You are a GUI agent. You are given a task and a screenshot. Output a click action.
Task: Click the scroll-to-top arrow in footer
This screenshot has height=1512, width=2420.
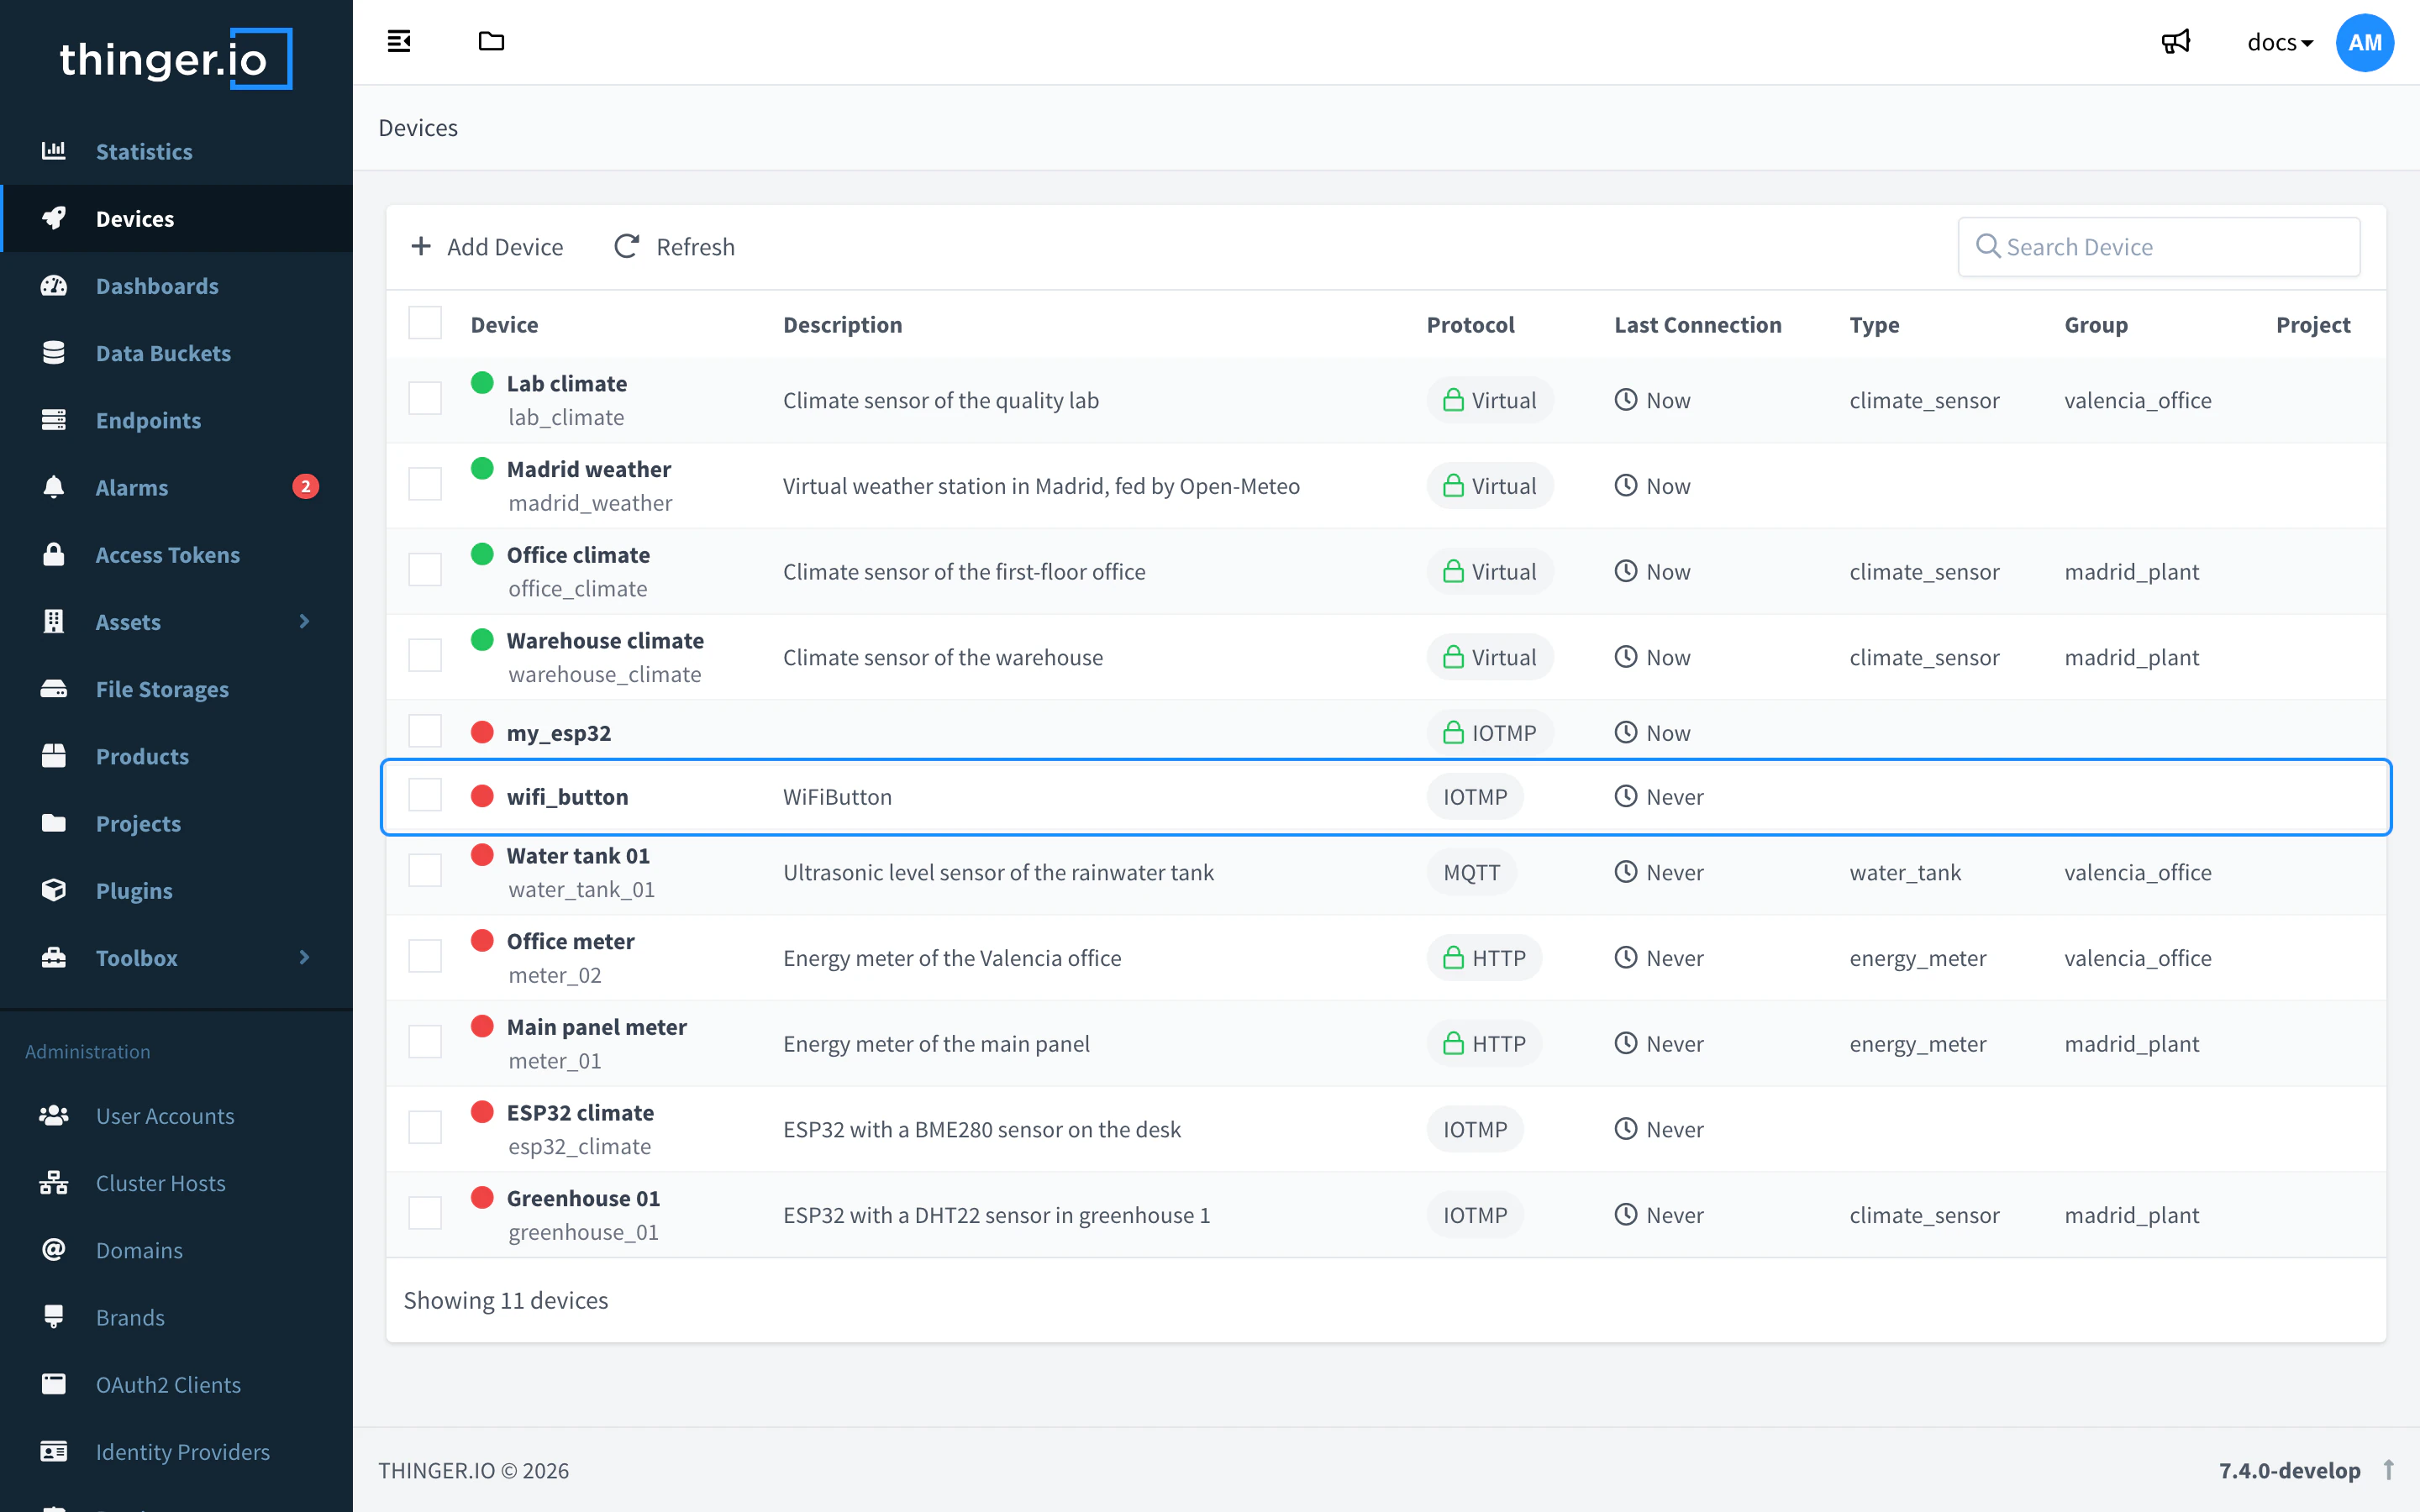point(2388,1470)
